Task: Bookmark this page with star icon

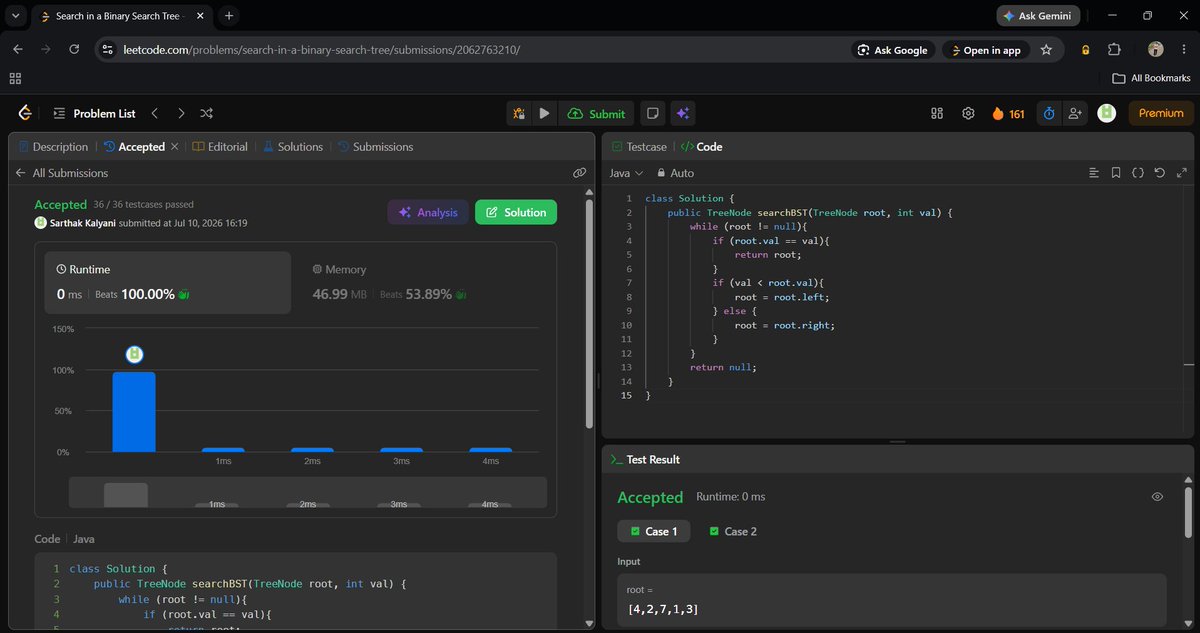Action: (1046, 50)
